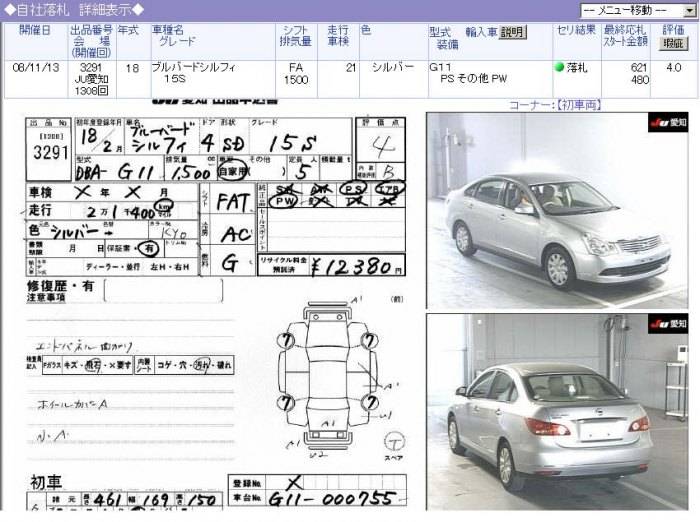Select the 自社落札 詳細表示 page title
This screenshot has height=522, width=700.
[x=74, y=10]
